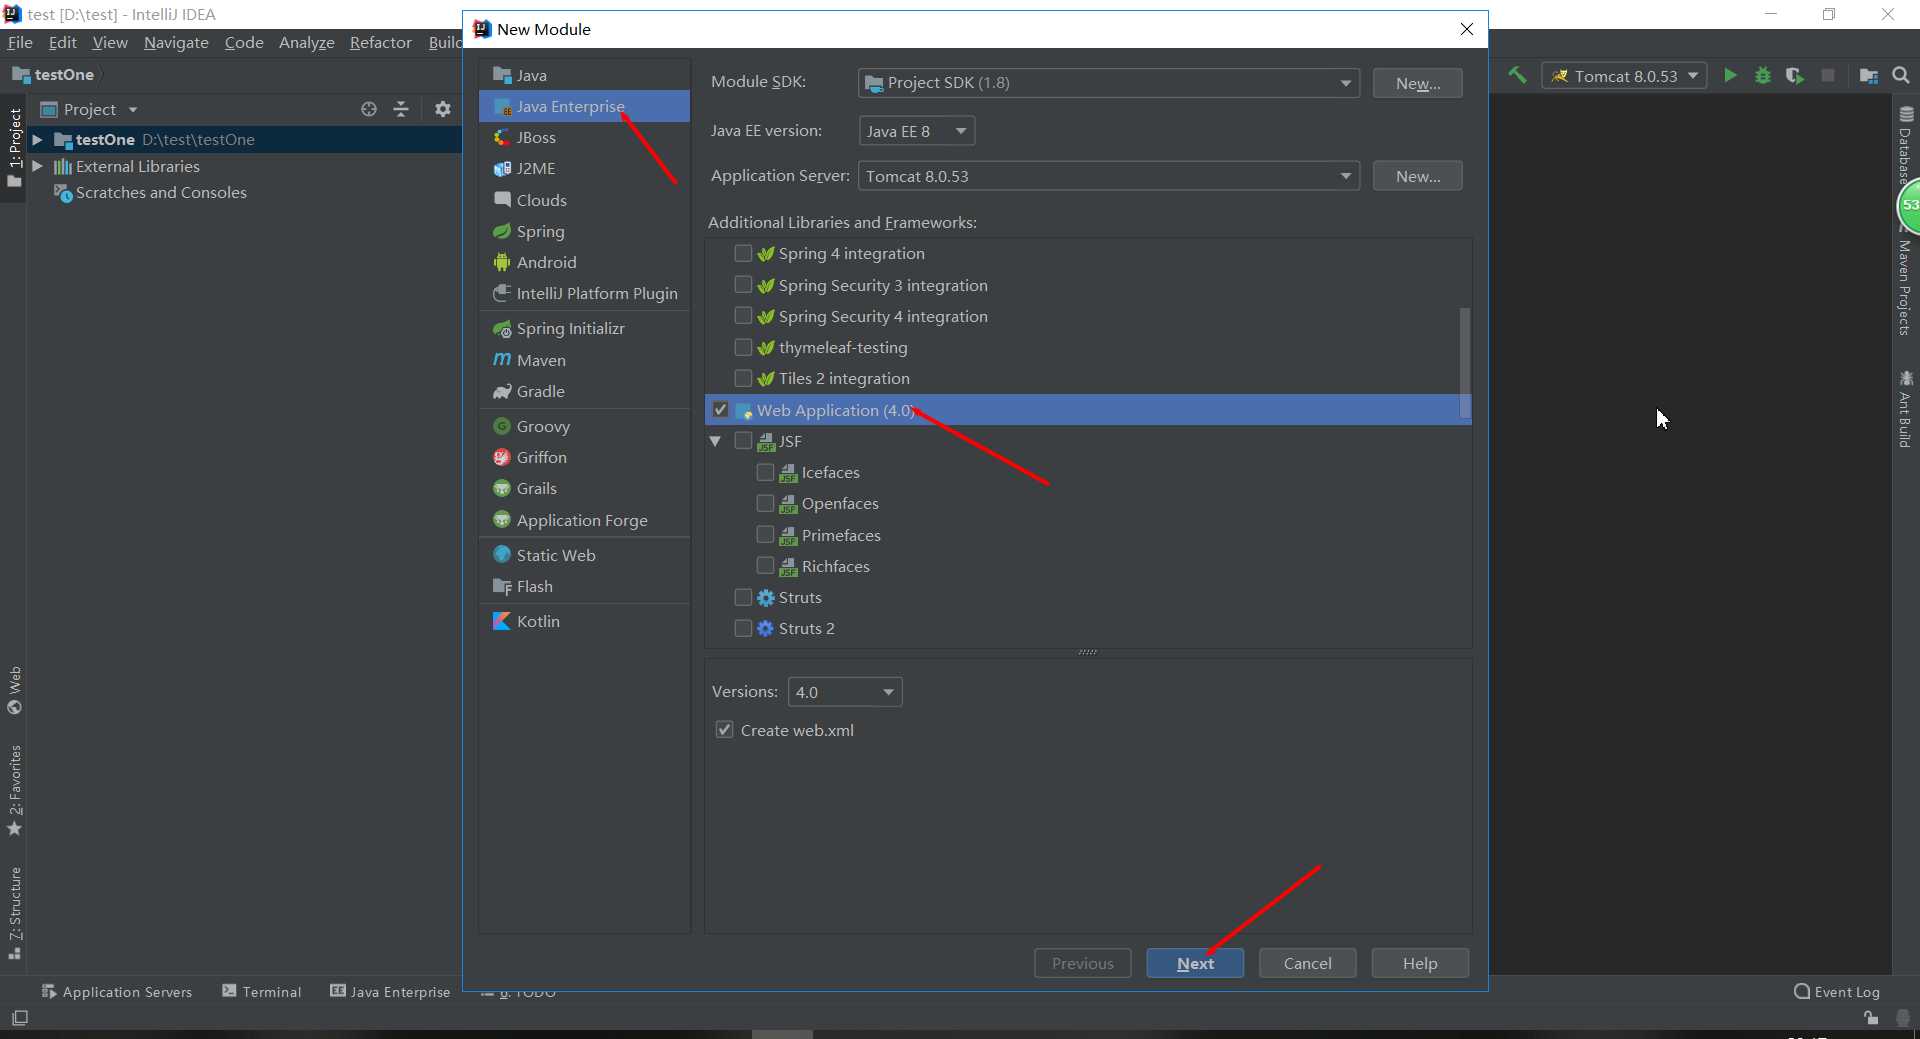The height and width of the screenshot is (1039, 1920).
Task: Open Maven Projects side panel
Action: point(1905,283)
